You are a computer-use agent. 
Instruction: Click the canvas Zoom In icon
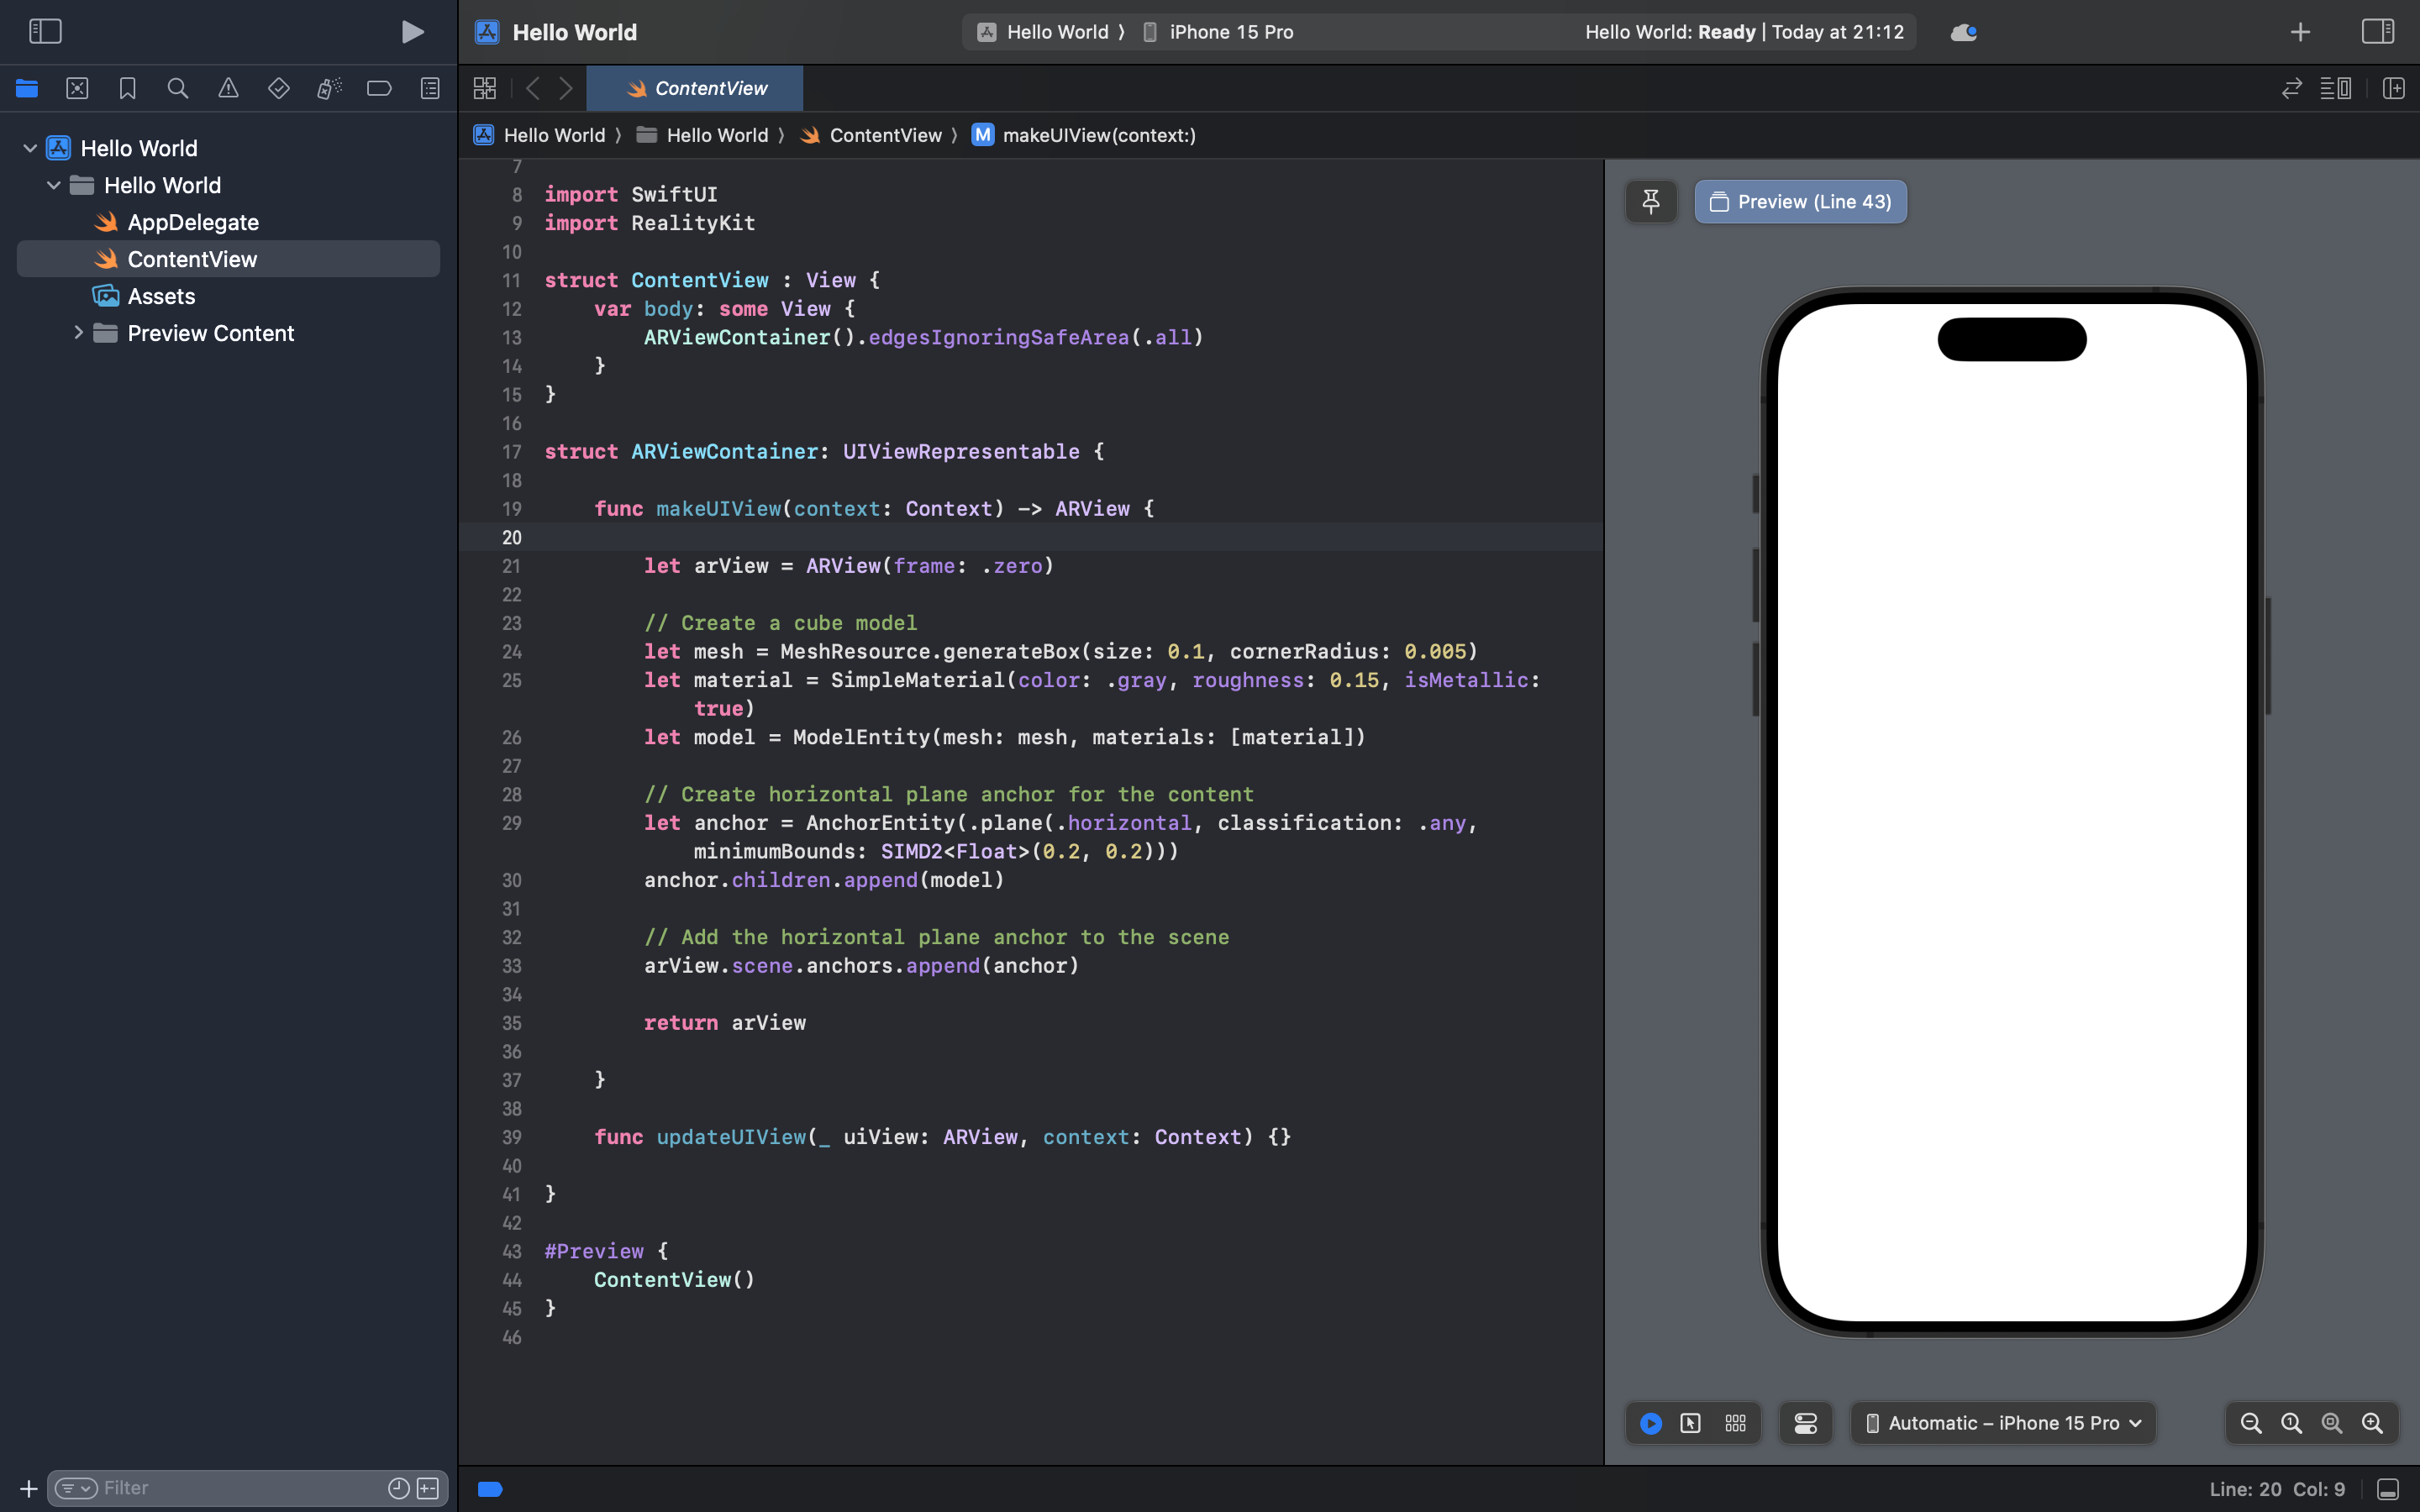pyautogui.click(x=2372, y=1423)
